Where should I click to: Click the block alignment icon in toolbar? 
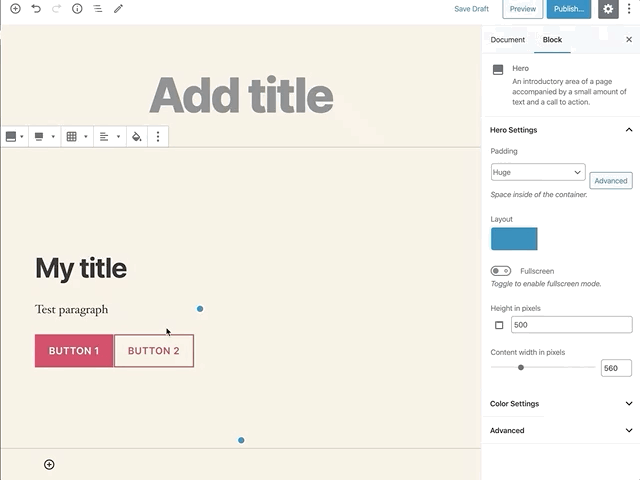click(39, 136)
